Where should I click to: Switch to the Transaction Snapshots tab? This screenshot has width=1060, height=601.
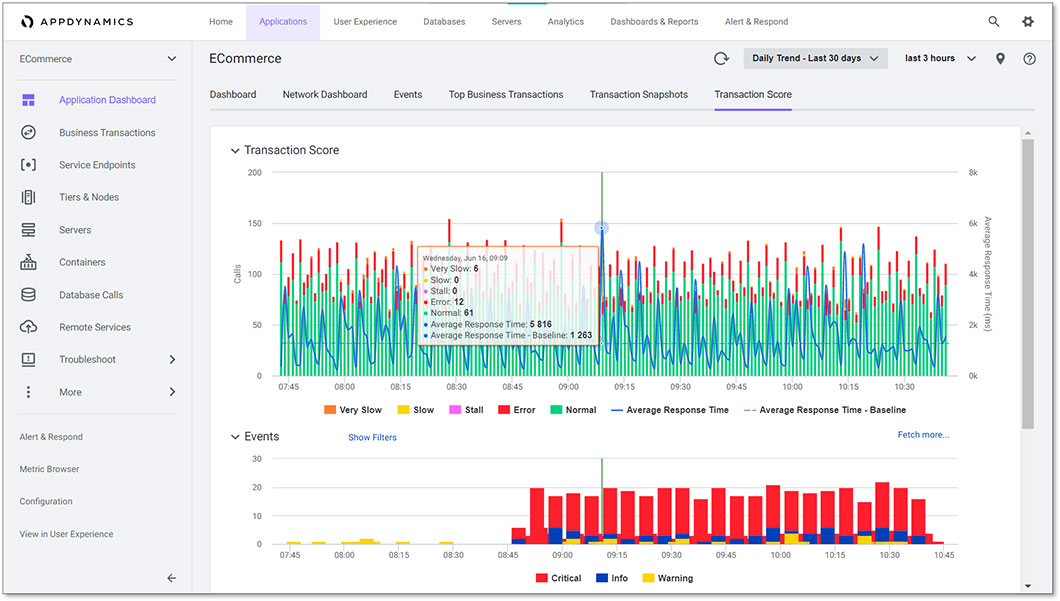[638, 94]
